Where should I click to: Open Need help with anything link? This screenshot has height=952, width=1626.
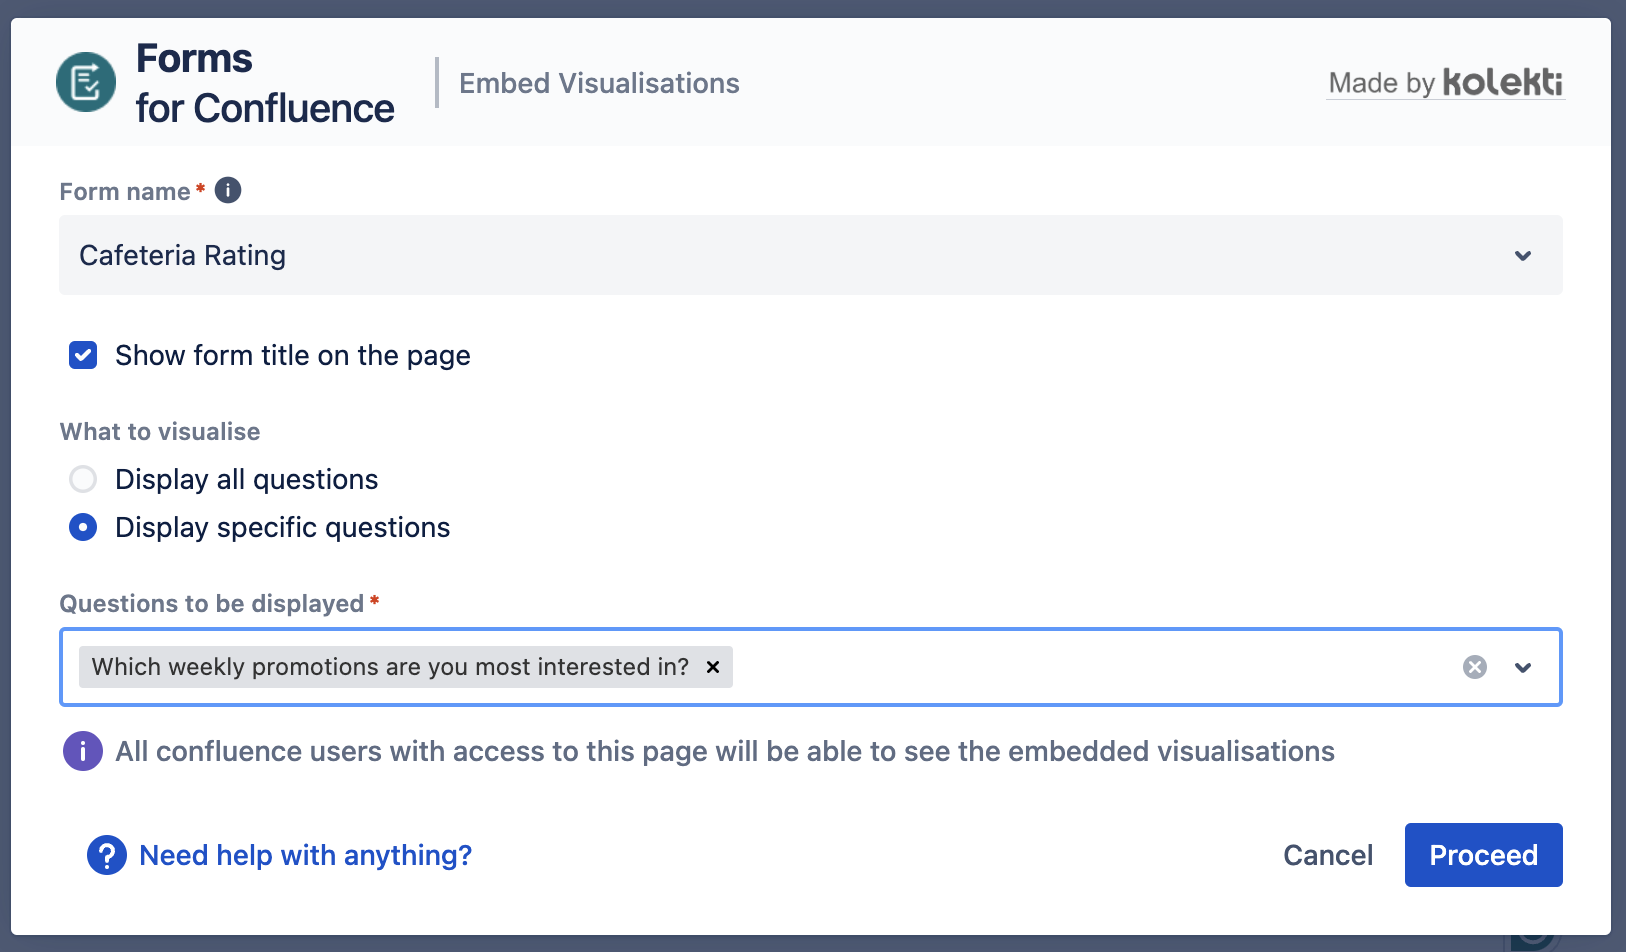point(305,855)
